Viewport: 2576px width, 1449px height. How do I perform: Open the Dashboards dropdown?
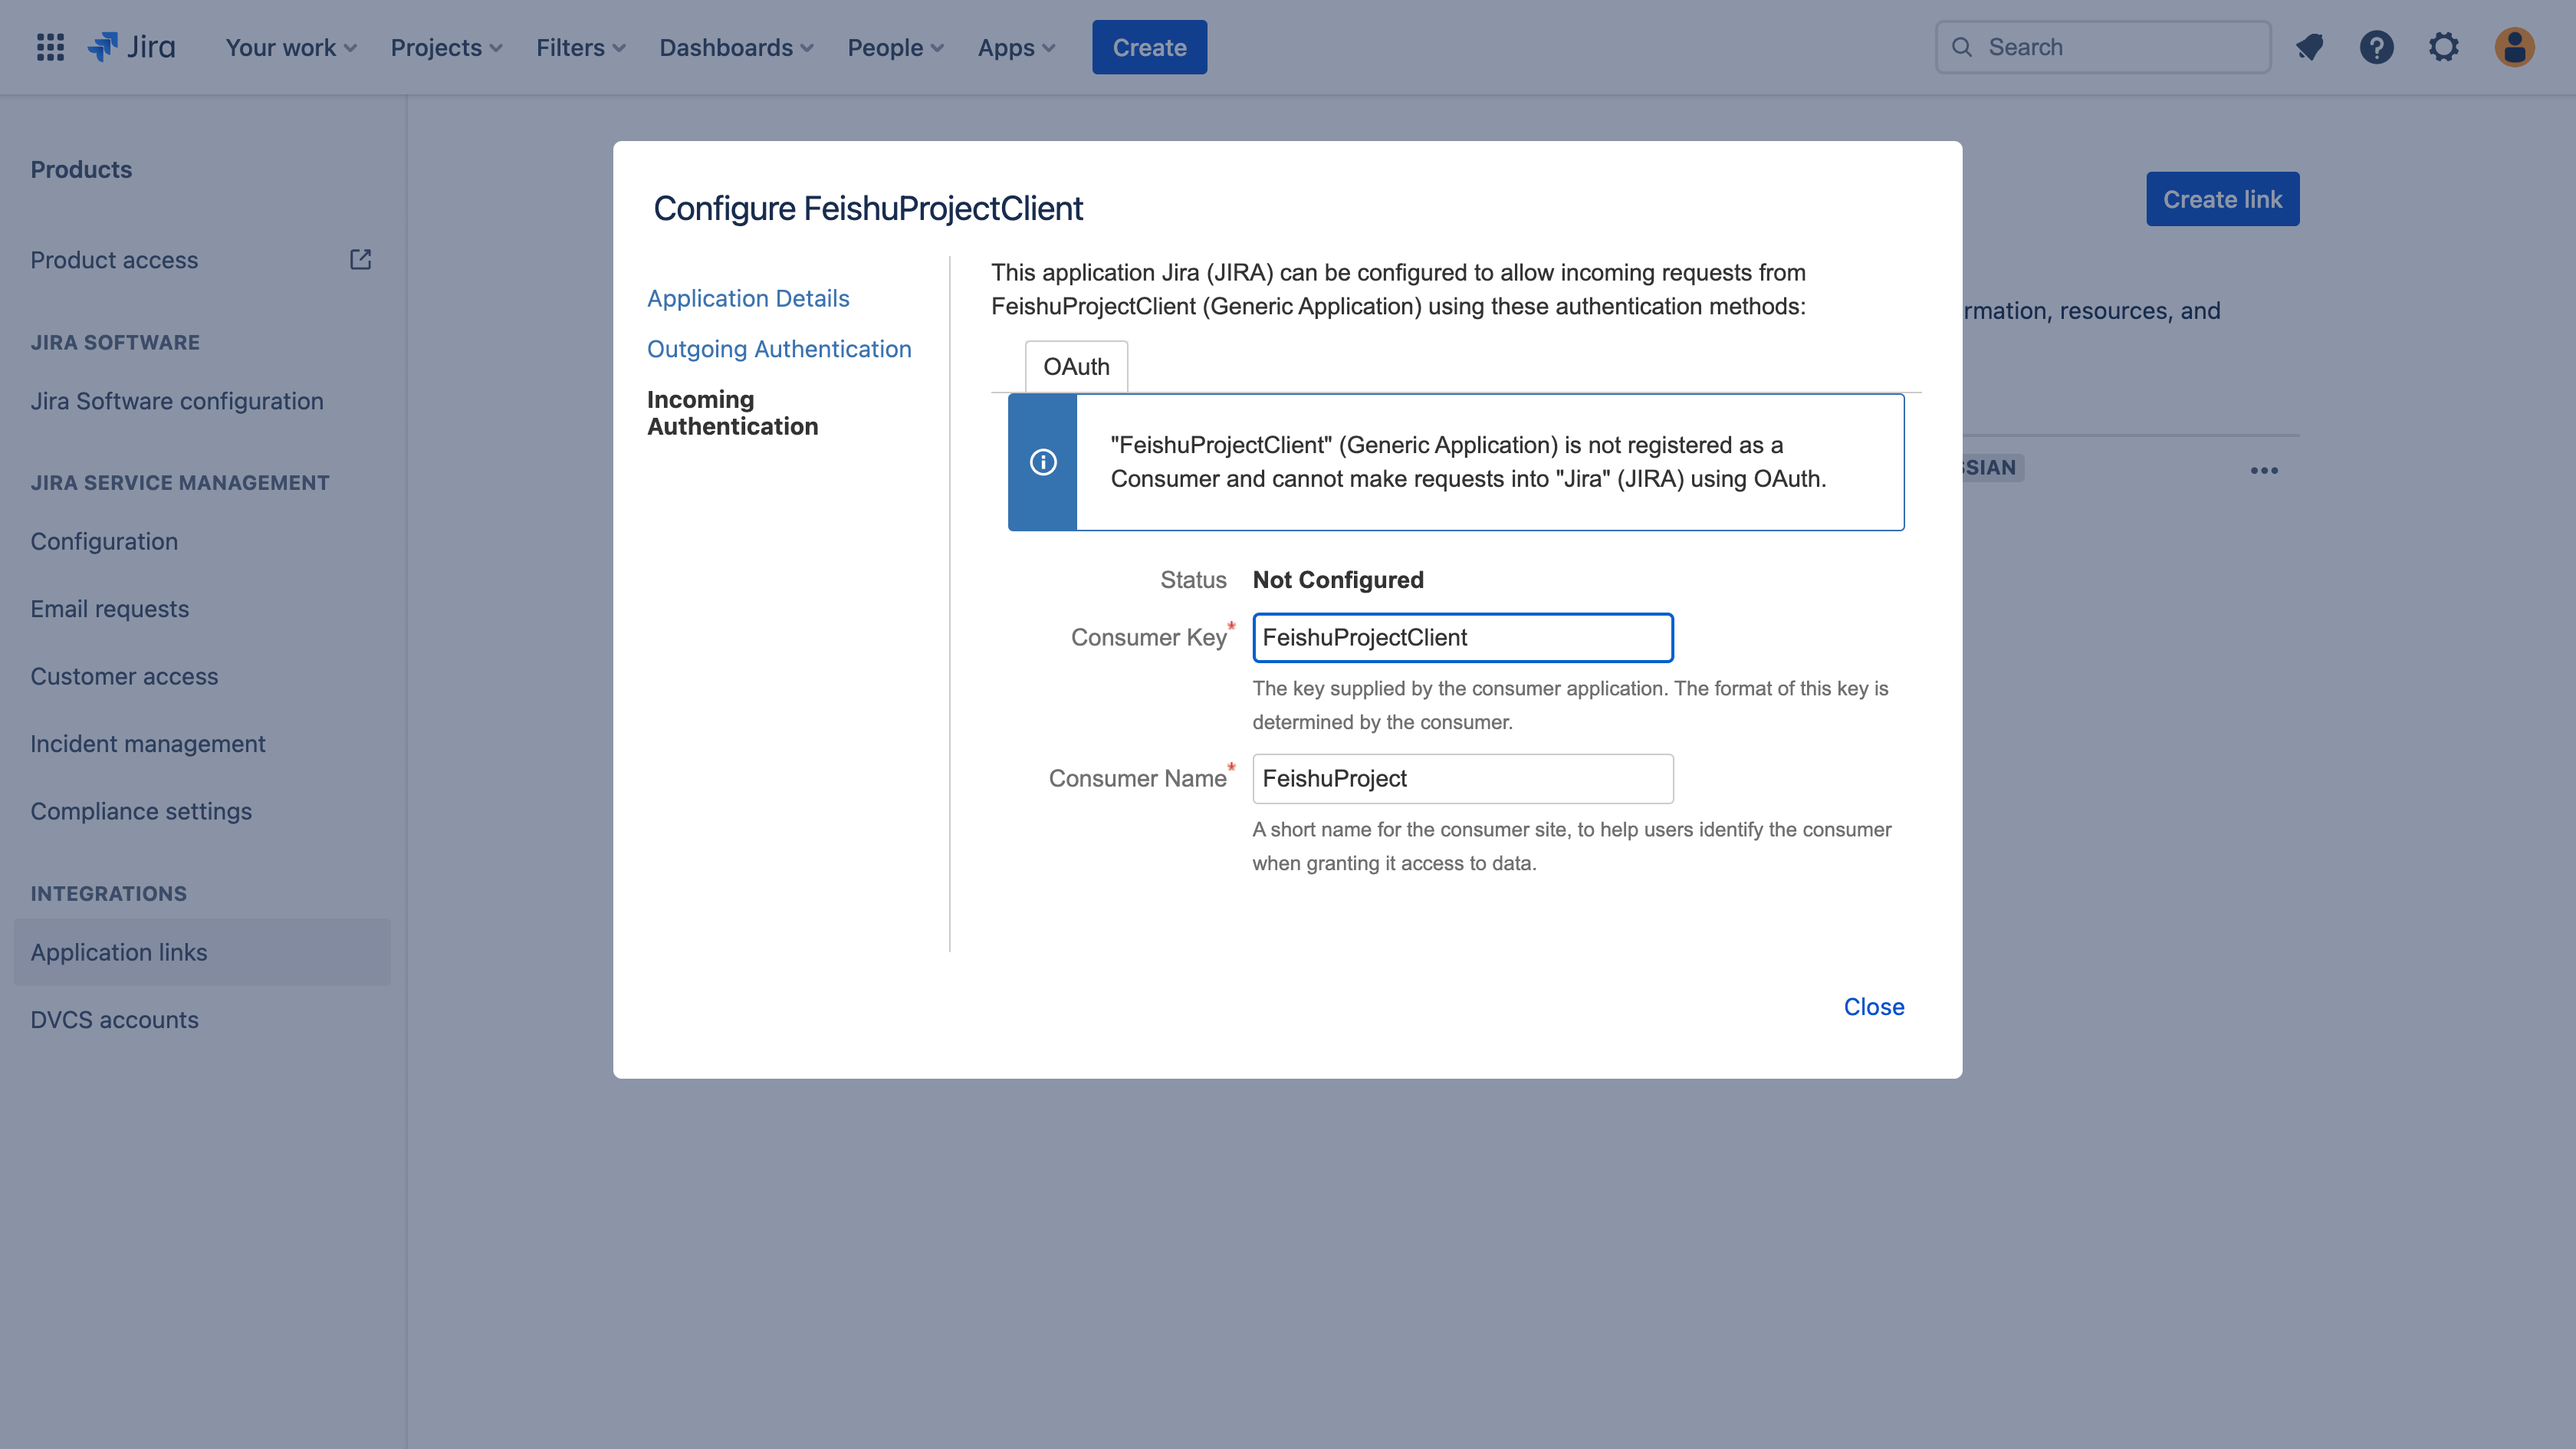pyautogui.click(x=737, y=47)
